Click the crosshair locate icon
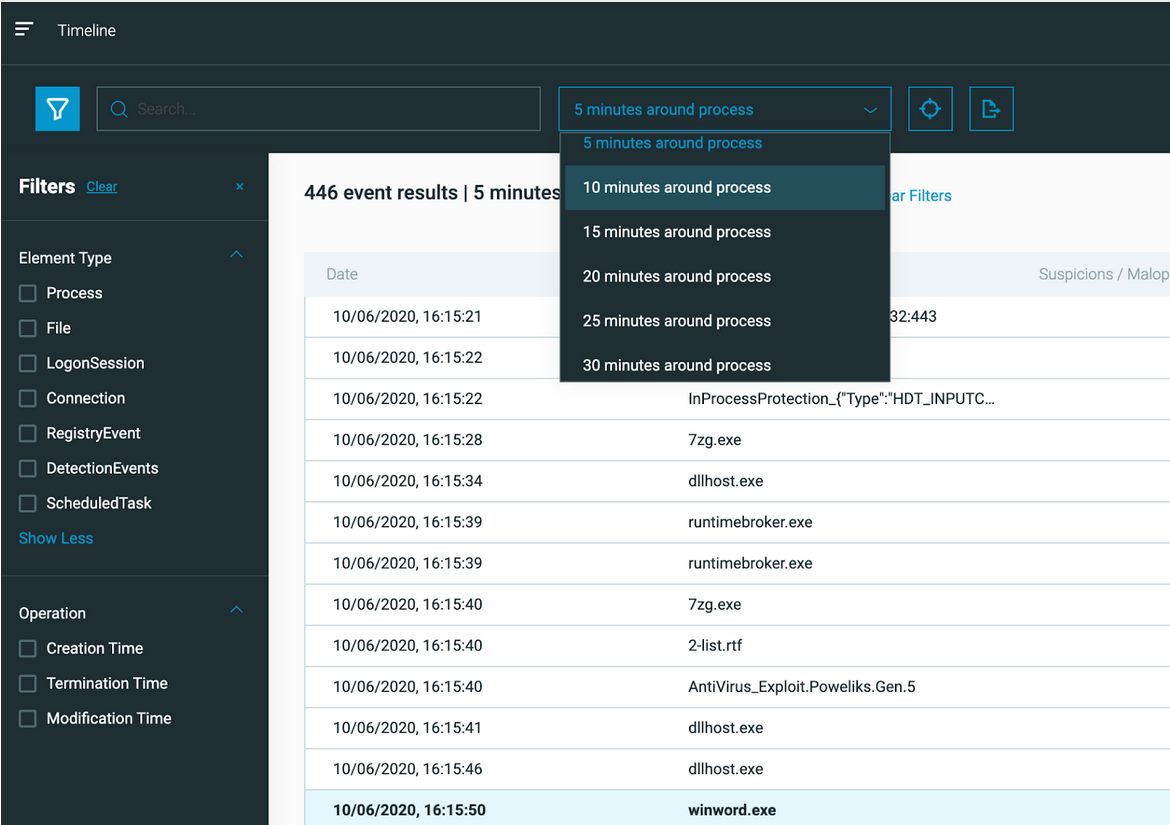This screenshot has height=825, width=1170. point(930,108)
